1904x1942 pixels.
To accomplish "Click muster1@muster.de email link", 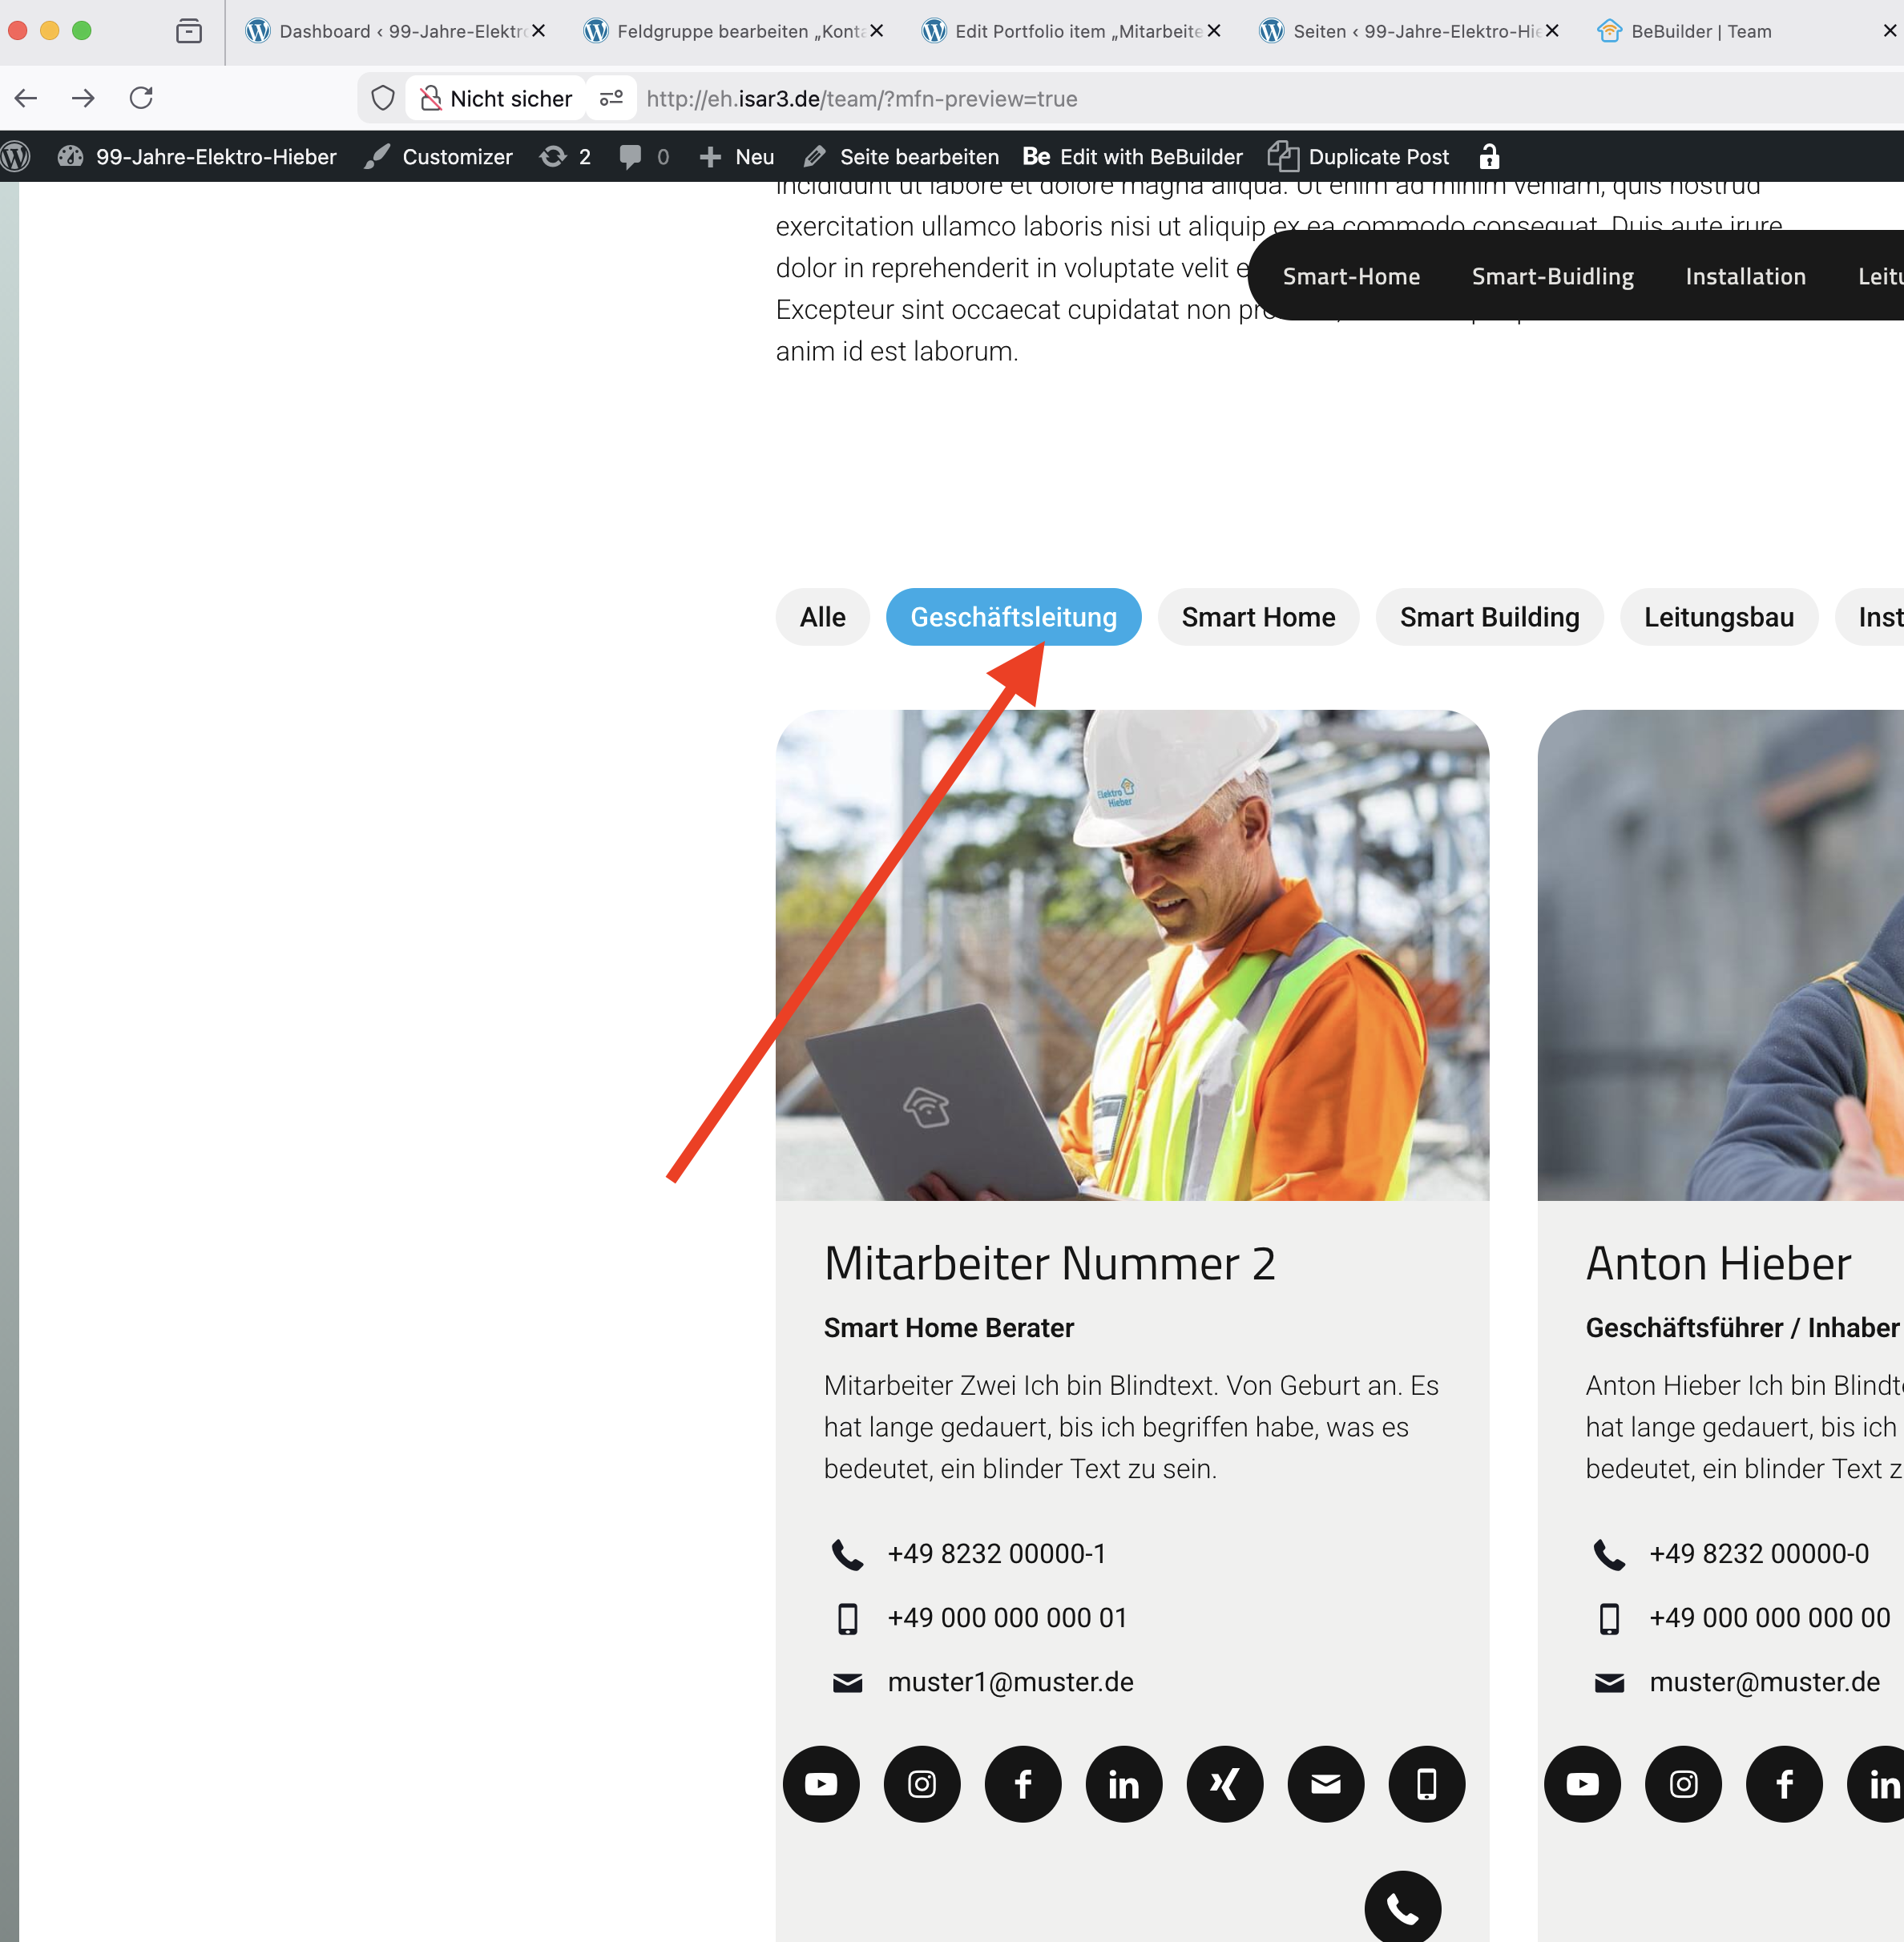I will (x=1010, y=1682).
